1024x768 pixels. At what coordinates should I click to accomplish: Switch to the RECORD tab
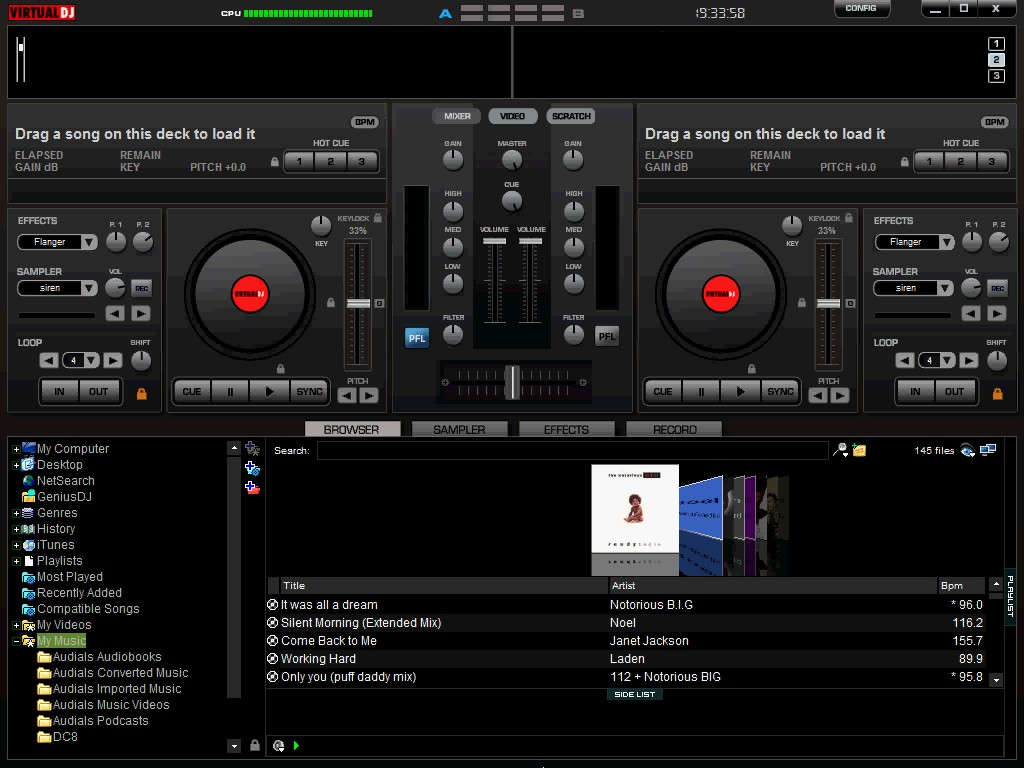pos(674,429)
